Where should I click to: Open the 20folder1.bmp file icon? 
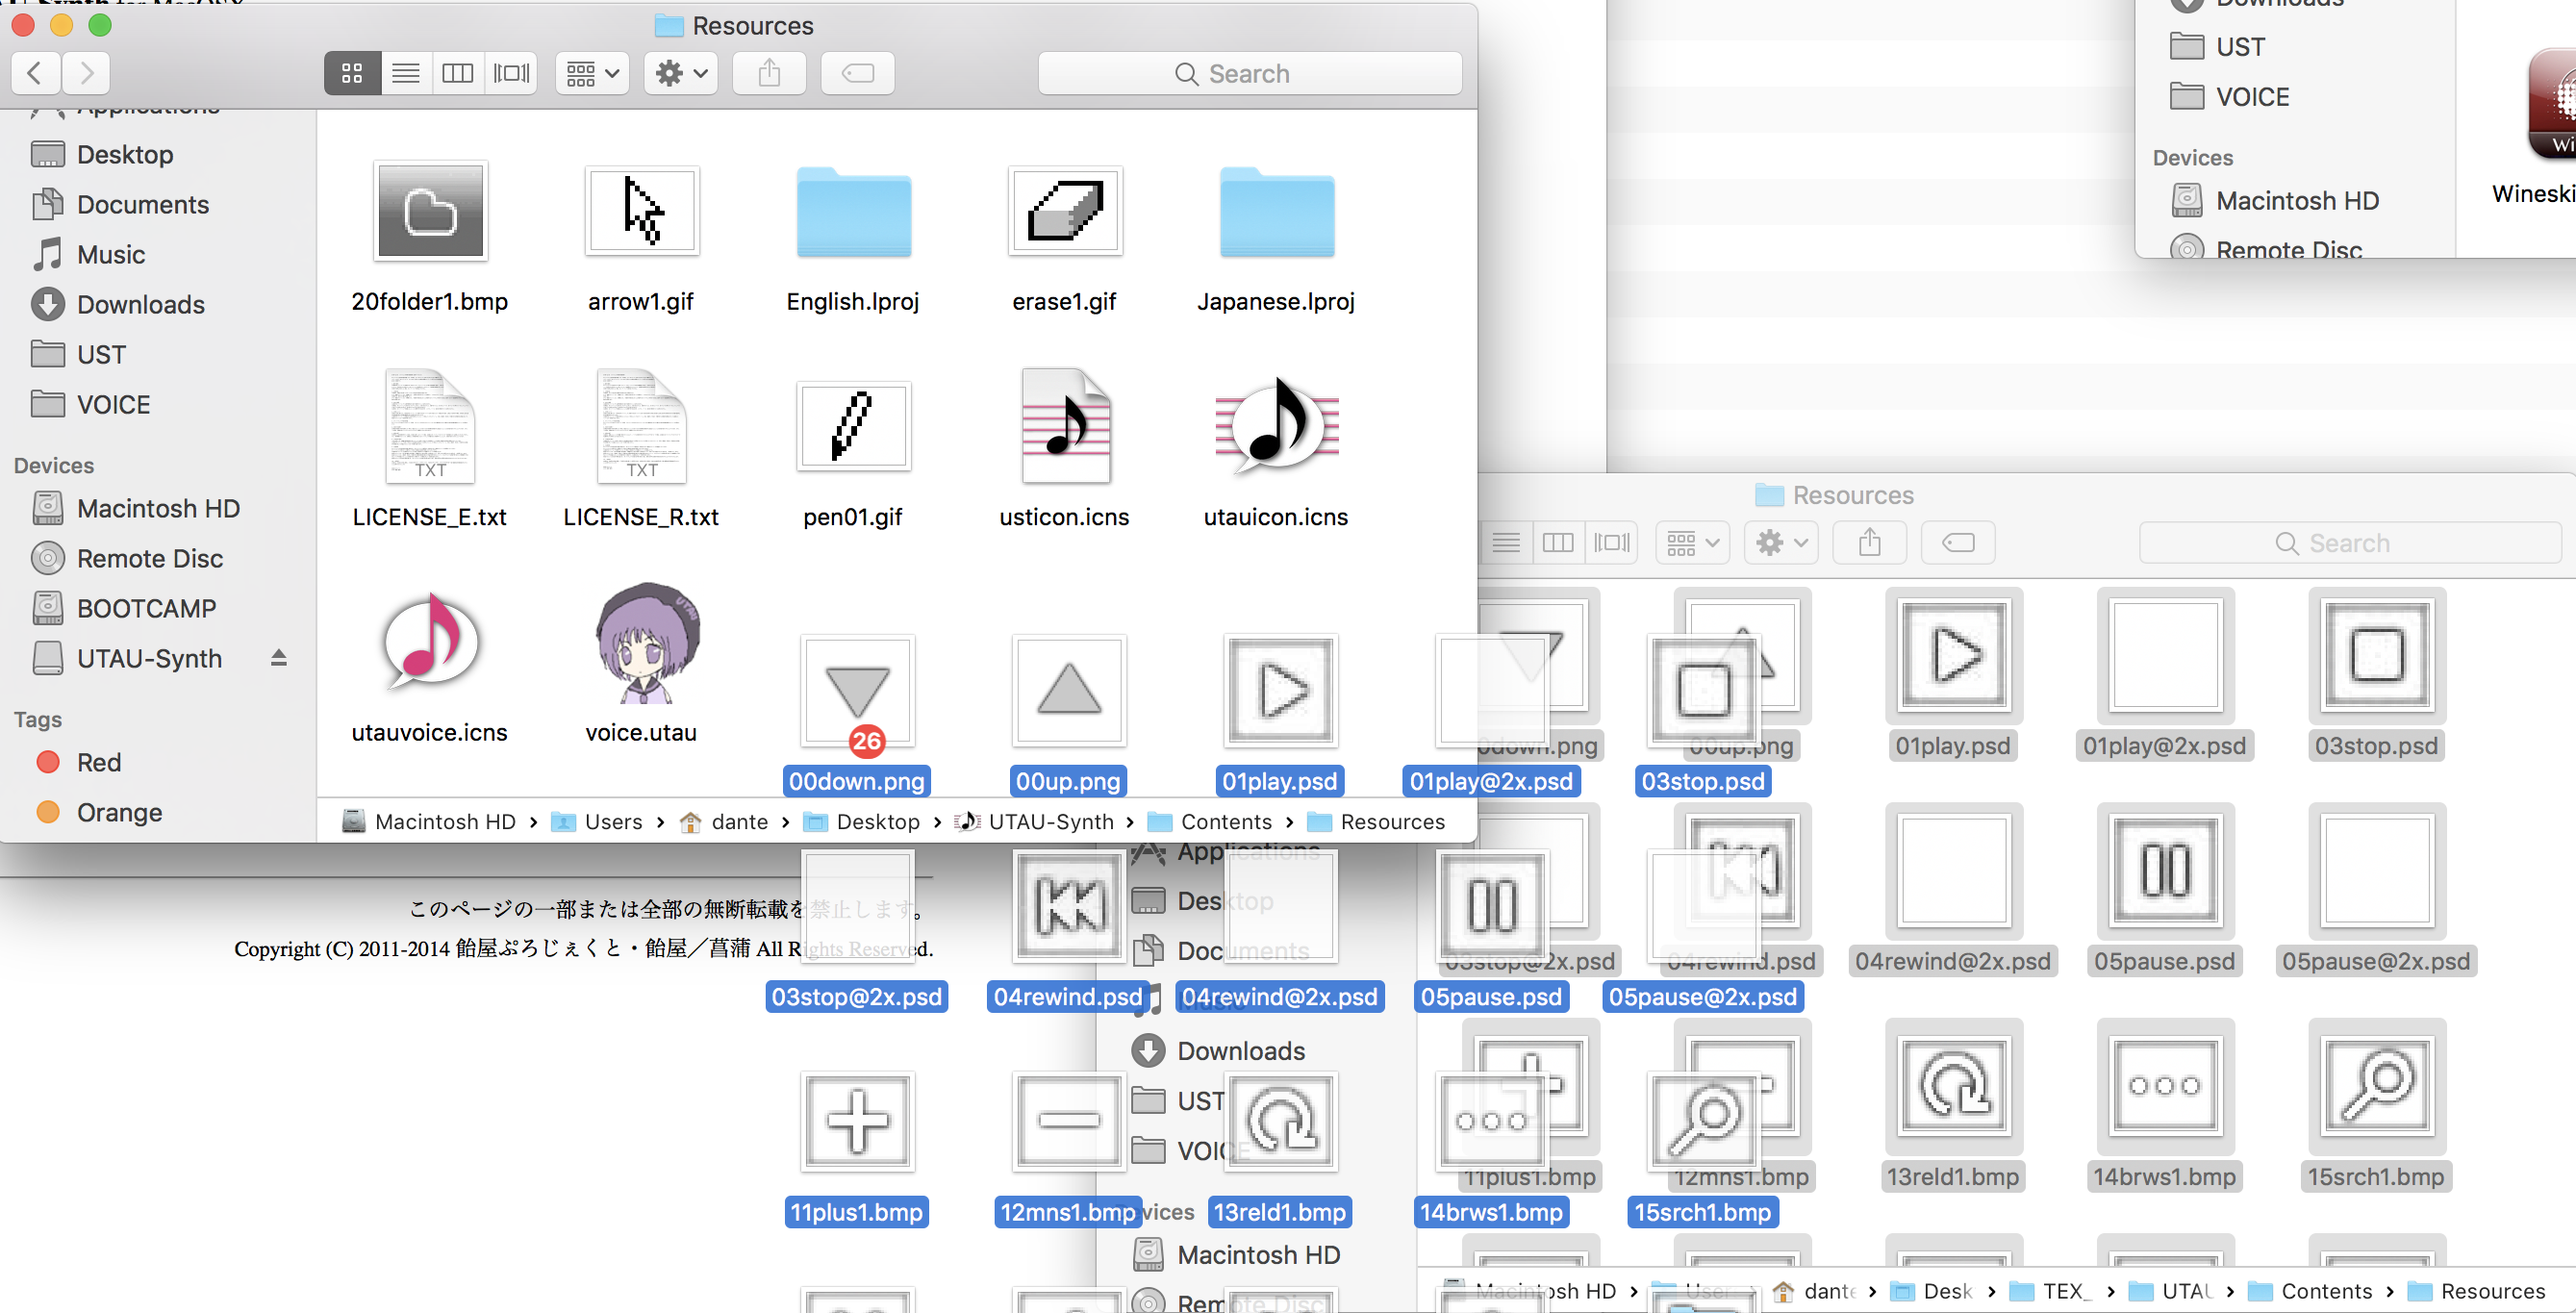click(x=430, y=211)
